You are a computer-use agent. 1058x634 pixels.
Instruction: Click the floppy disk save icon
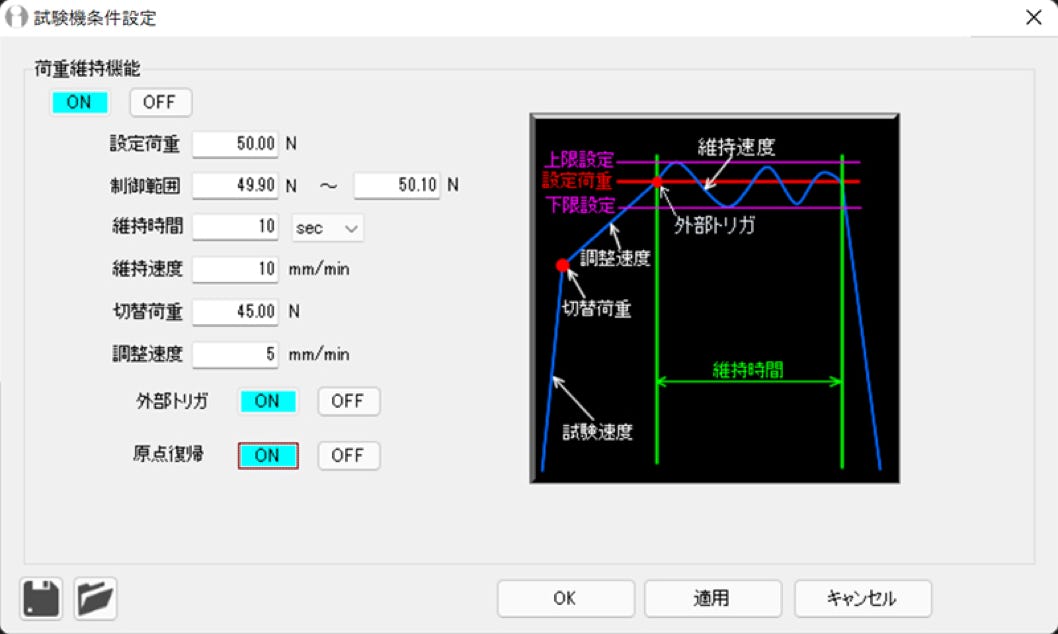41,598
